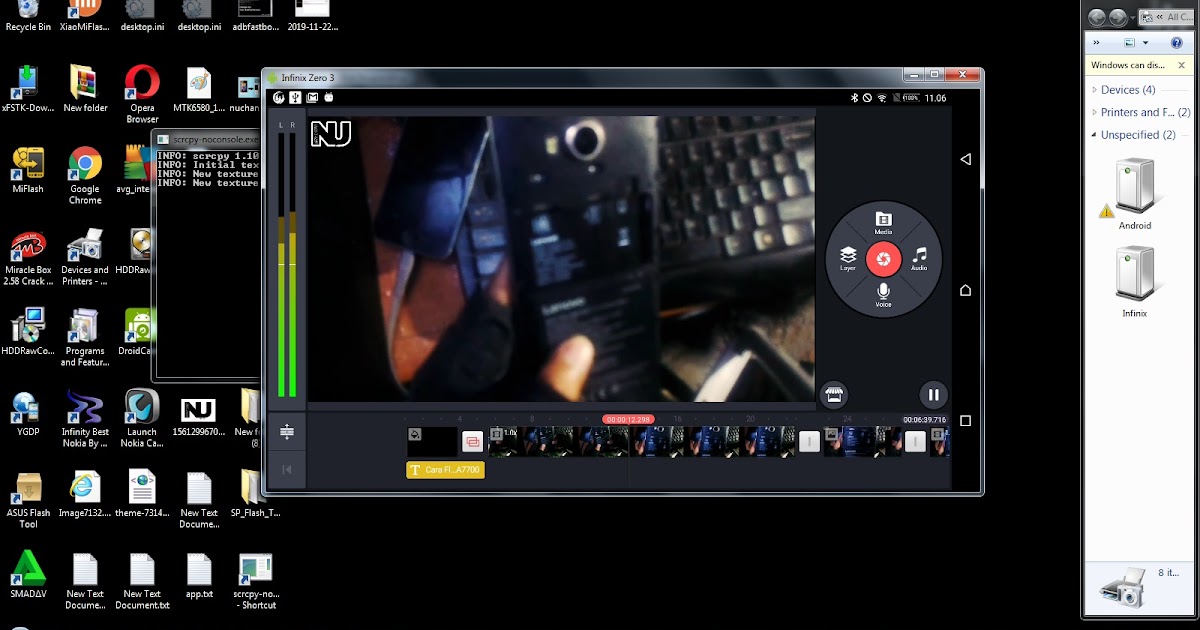The height and width of the screenshot is (630, 1200).
Task: Click the Infinix Zero 3 window title
Action: [x=308, y=78]
